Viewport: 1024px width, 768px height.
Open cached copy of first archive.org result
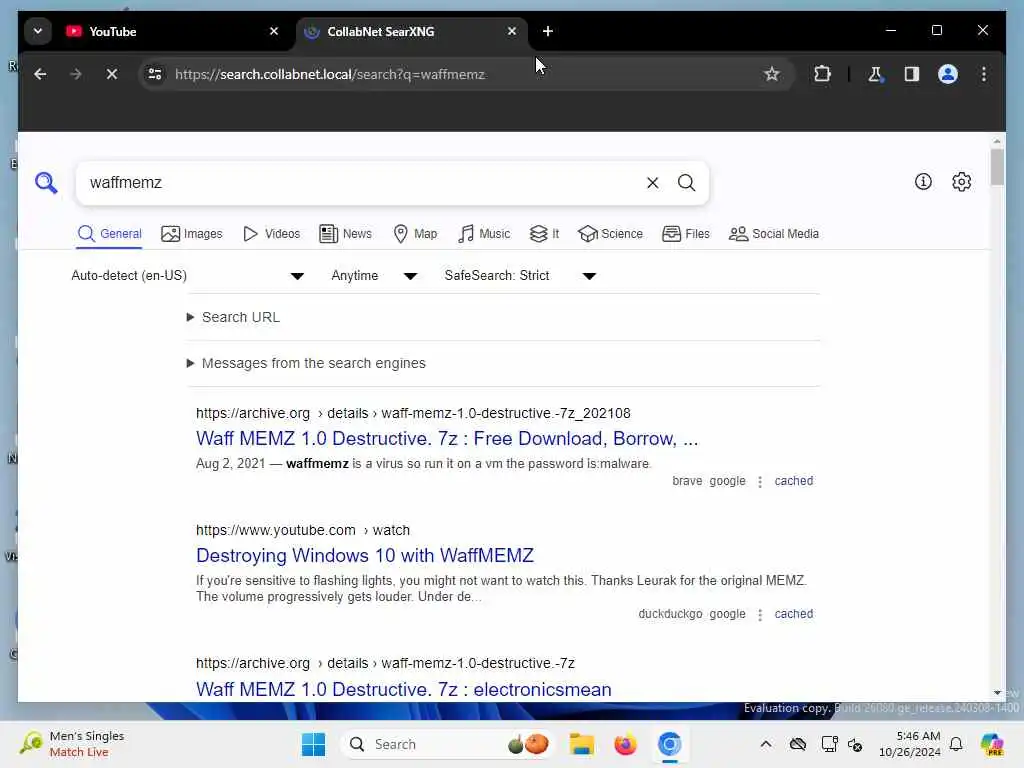pos(793,481)
